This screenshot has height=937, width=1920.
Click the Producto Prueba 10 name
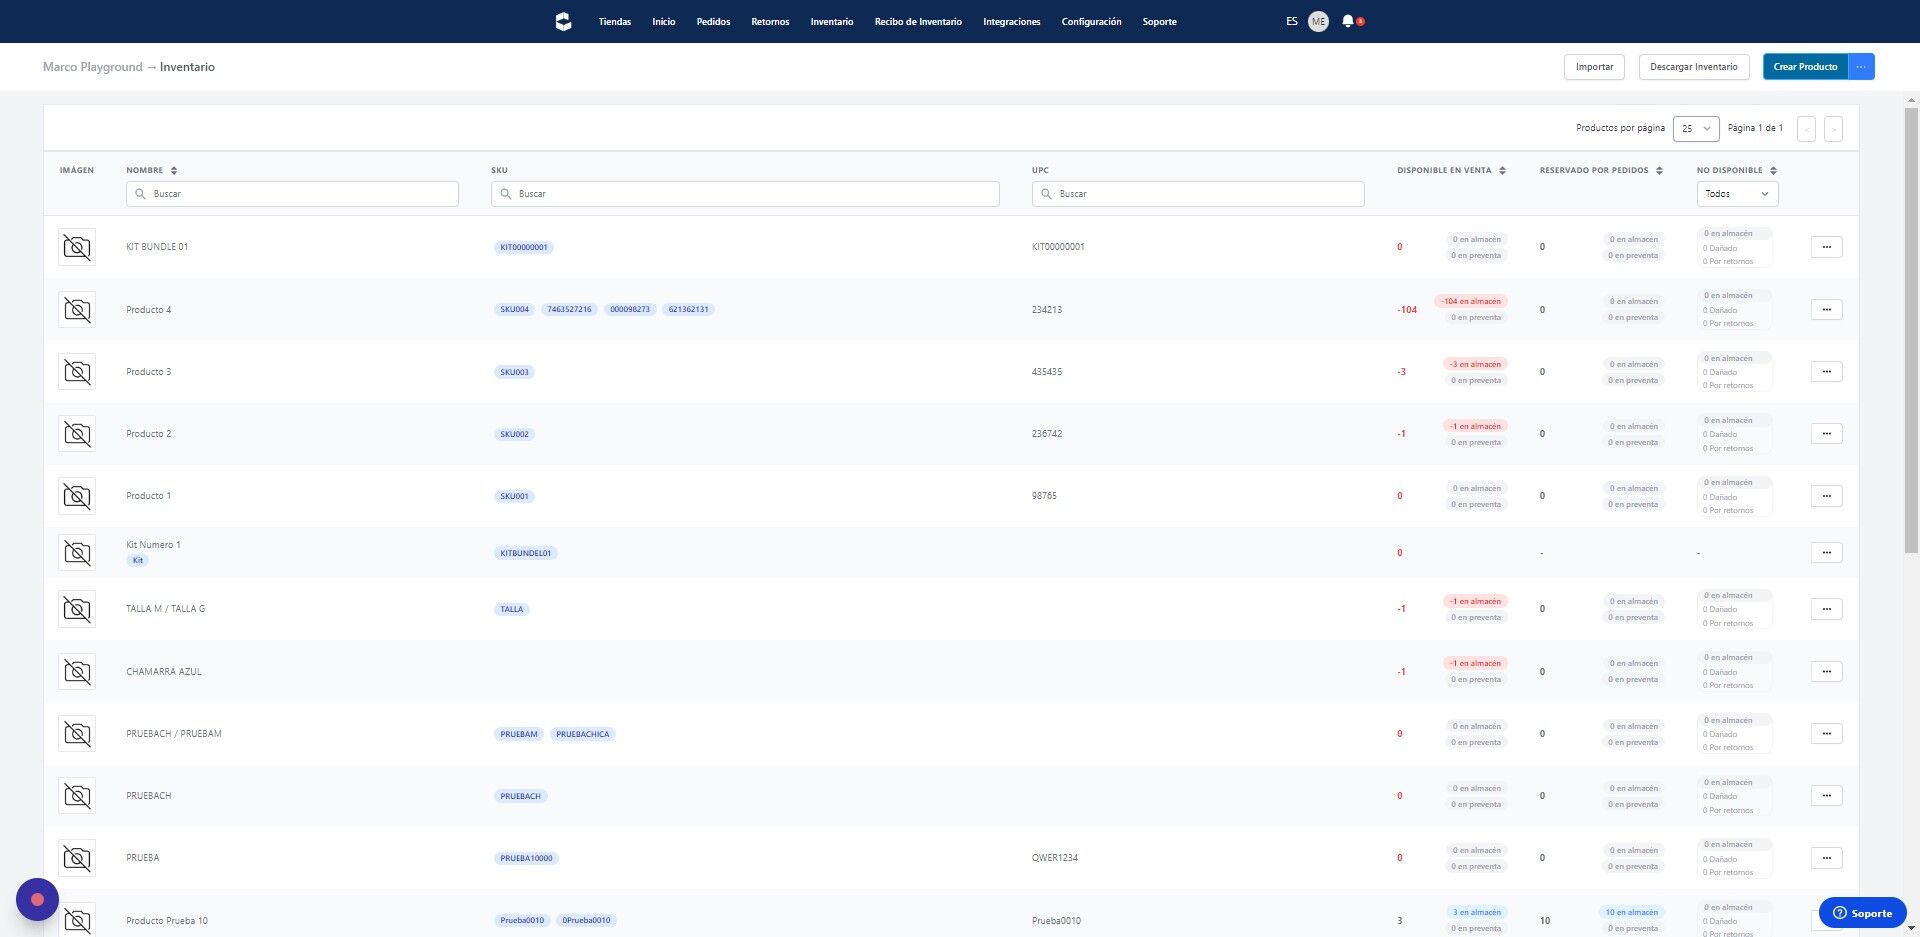[167, 921]
